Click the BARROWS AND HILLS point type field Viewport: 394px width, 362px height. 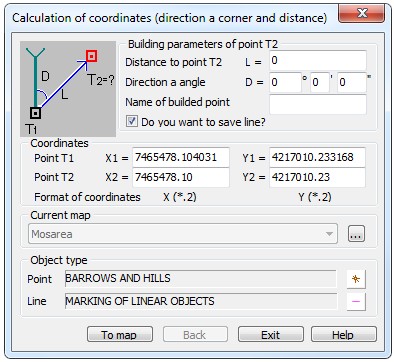coord(201,279)
